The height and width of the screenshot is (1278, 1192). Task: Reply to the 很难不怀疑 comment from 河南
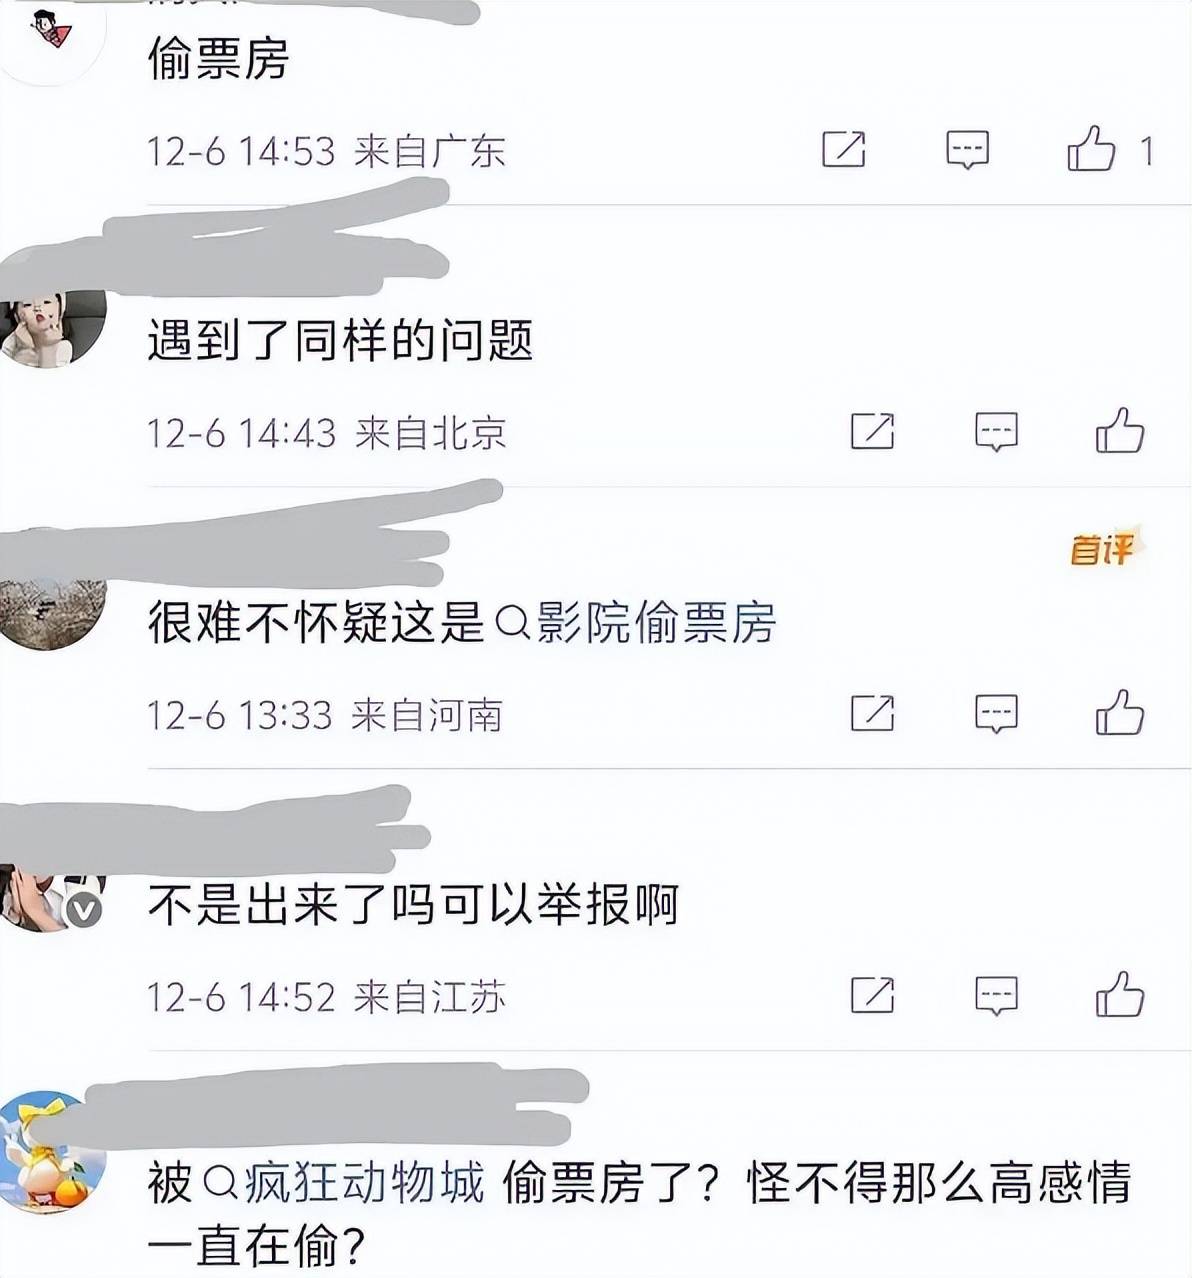(x=996, y=714)
